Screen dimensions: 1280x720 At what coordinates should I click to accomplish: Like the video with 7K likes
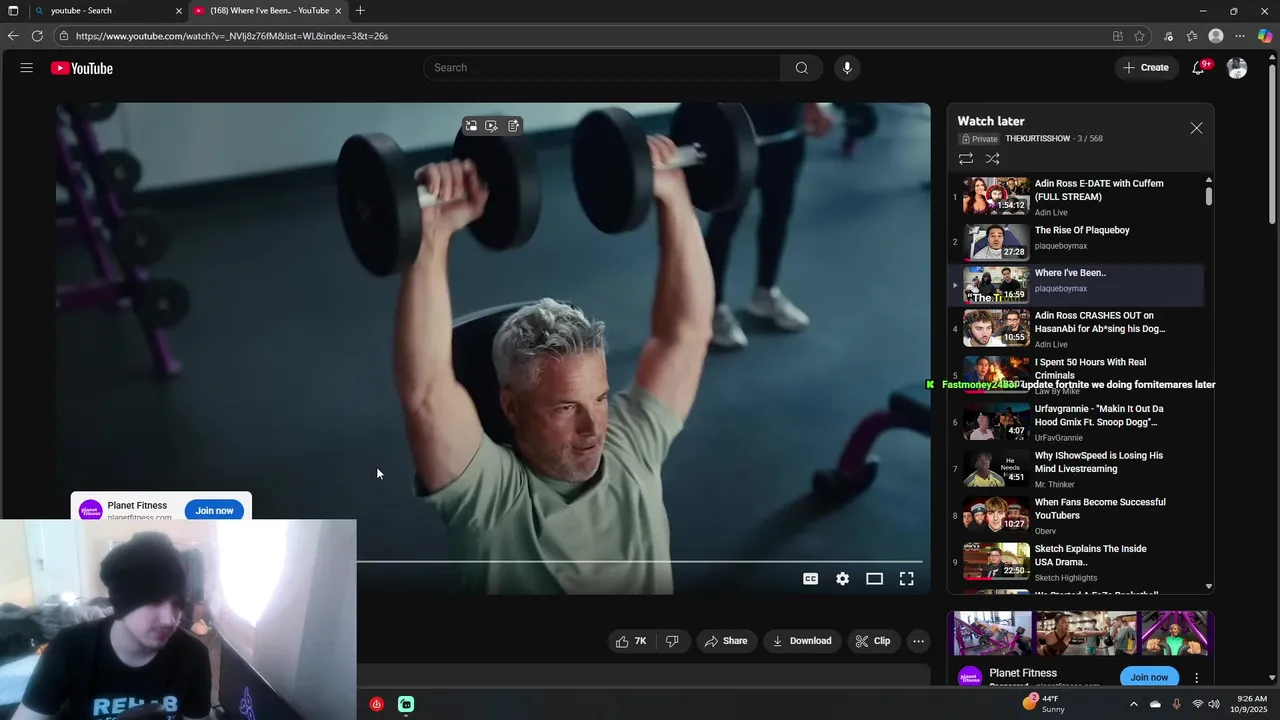[x=631, y=641]
